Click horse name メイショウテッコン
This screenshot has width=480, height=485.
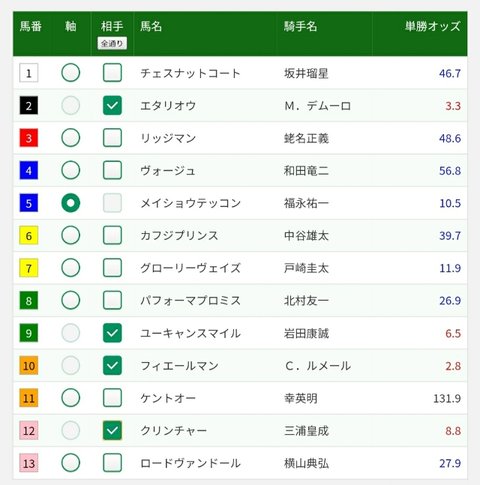(x=190, y=203)
